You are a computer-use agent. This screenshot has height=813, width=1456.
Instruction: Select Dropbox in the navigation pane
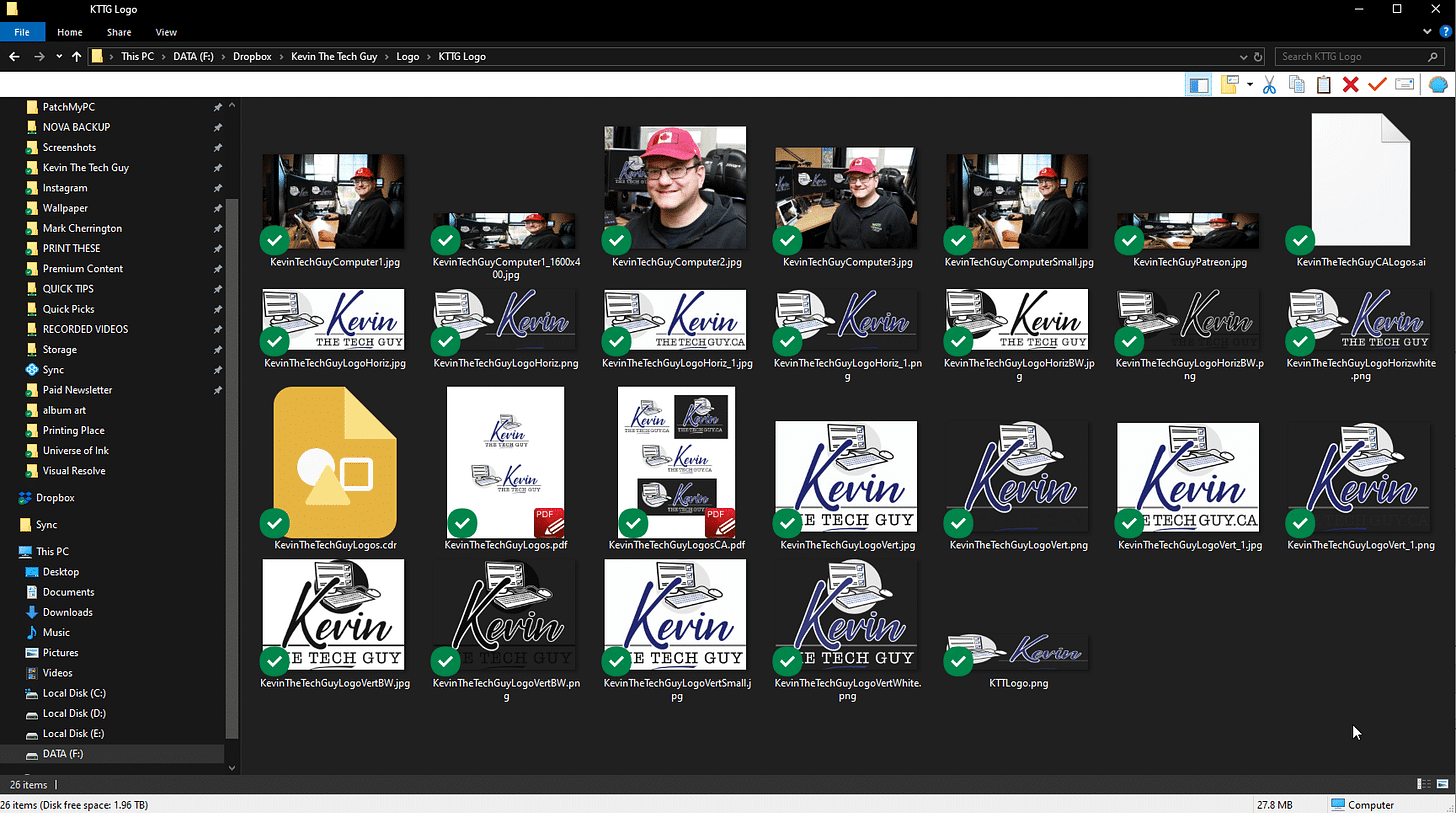[56, 497]
